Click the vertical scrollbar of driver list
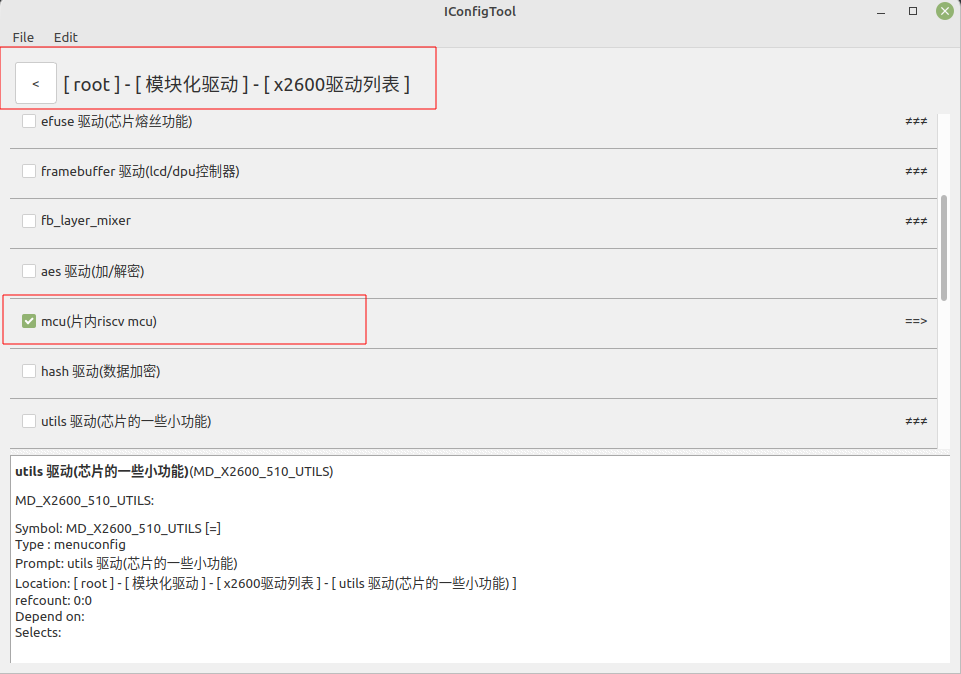 pos(944,246)
